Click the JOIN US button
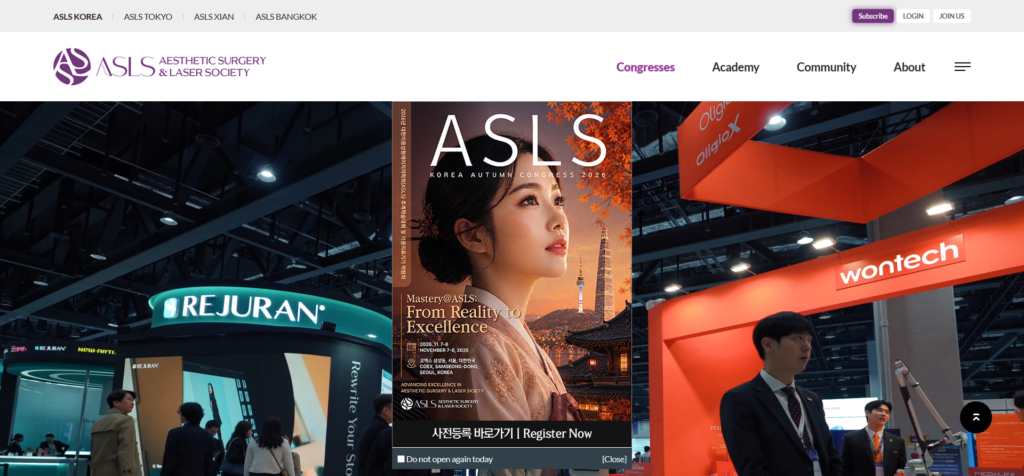The image size is (1024, 476). [x=952, y=16]
